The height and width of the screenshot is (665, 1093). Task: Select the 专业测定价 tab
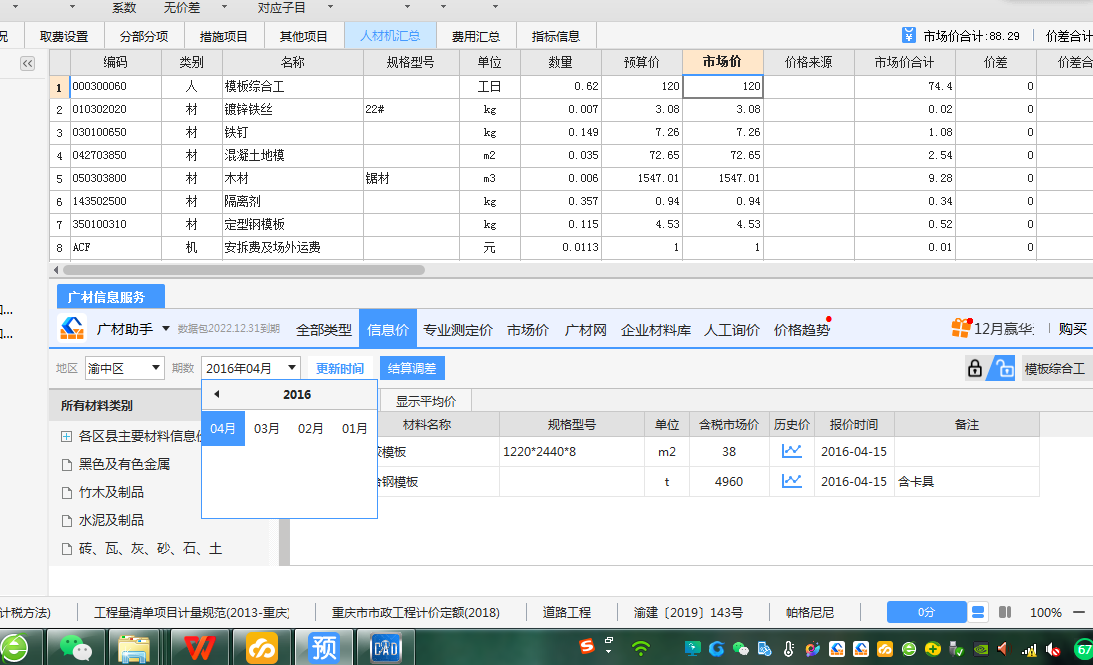tap(458, 330)
